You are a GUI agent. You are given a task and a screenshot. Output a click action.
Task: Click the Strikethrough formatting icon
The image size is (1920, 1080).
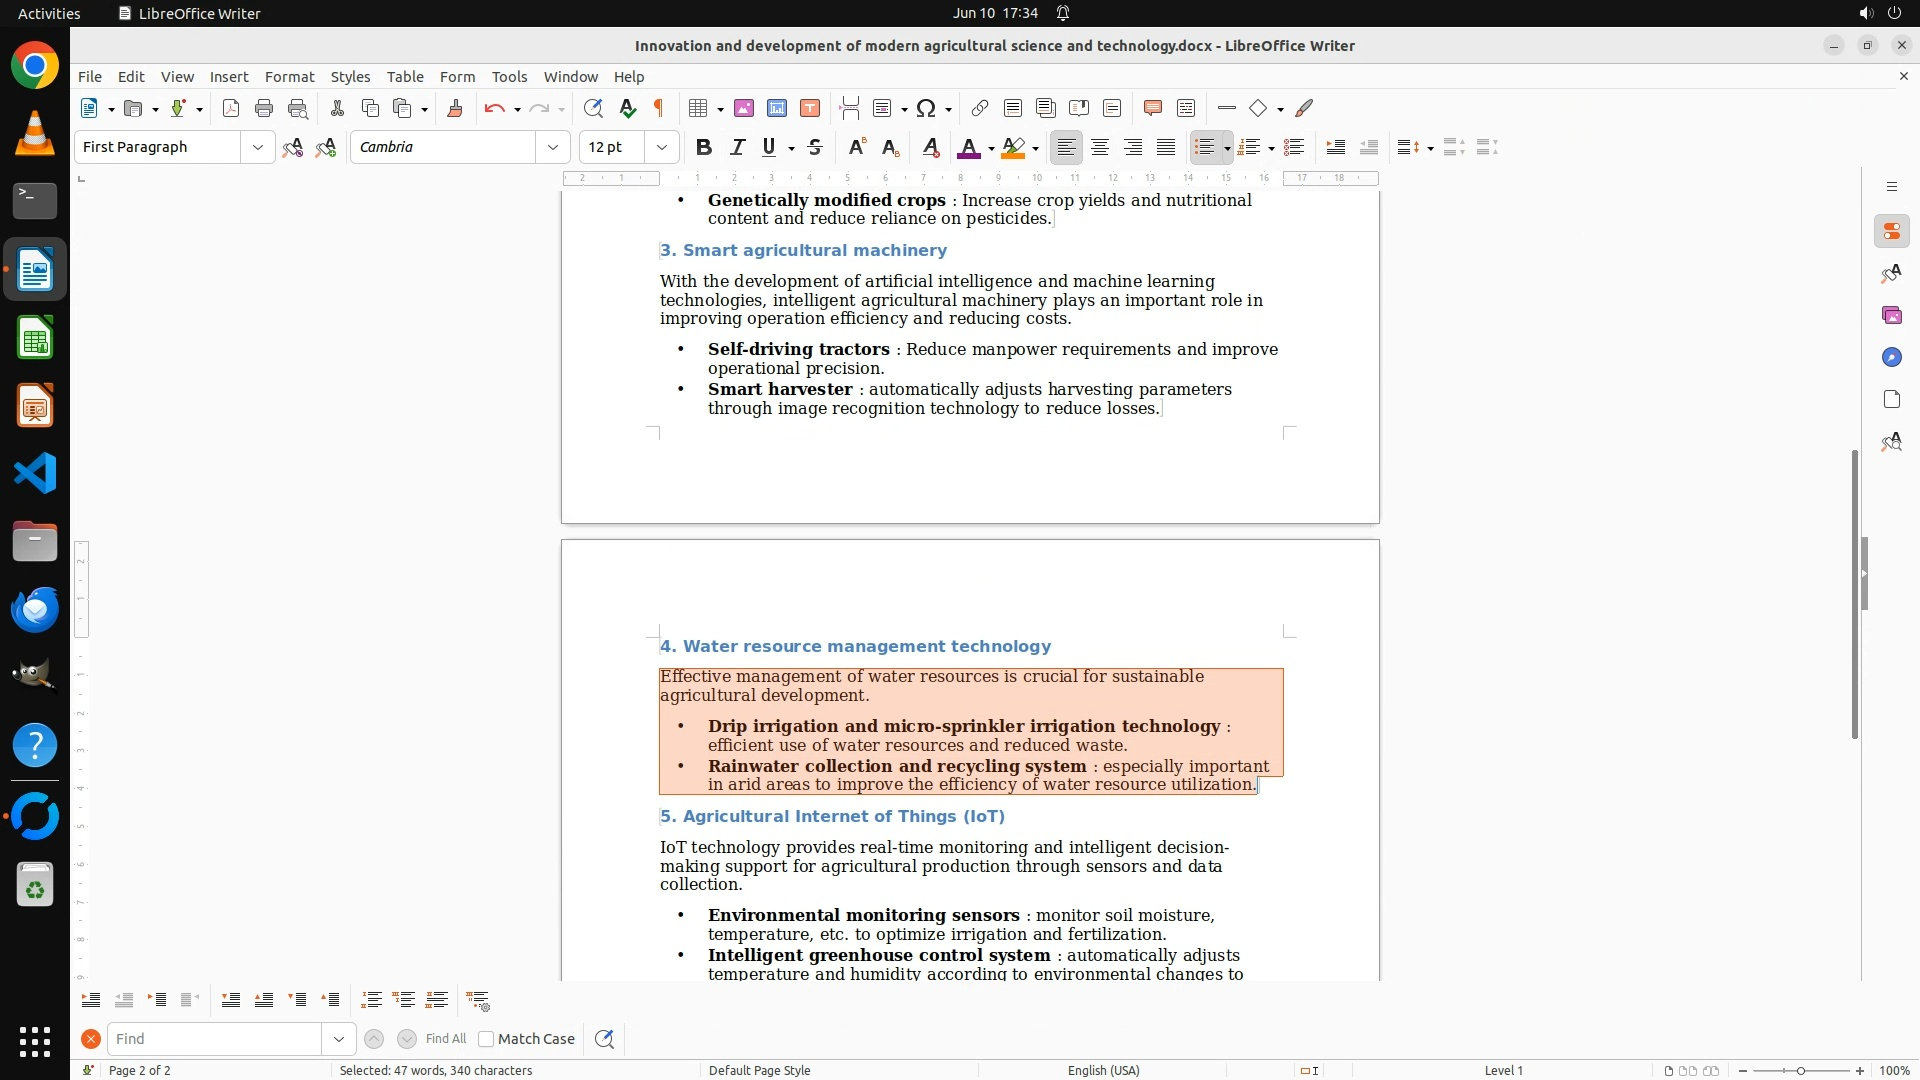click(x=815, y=147)
